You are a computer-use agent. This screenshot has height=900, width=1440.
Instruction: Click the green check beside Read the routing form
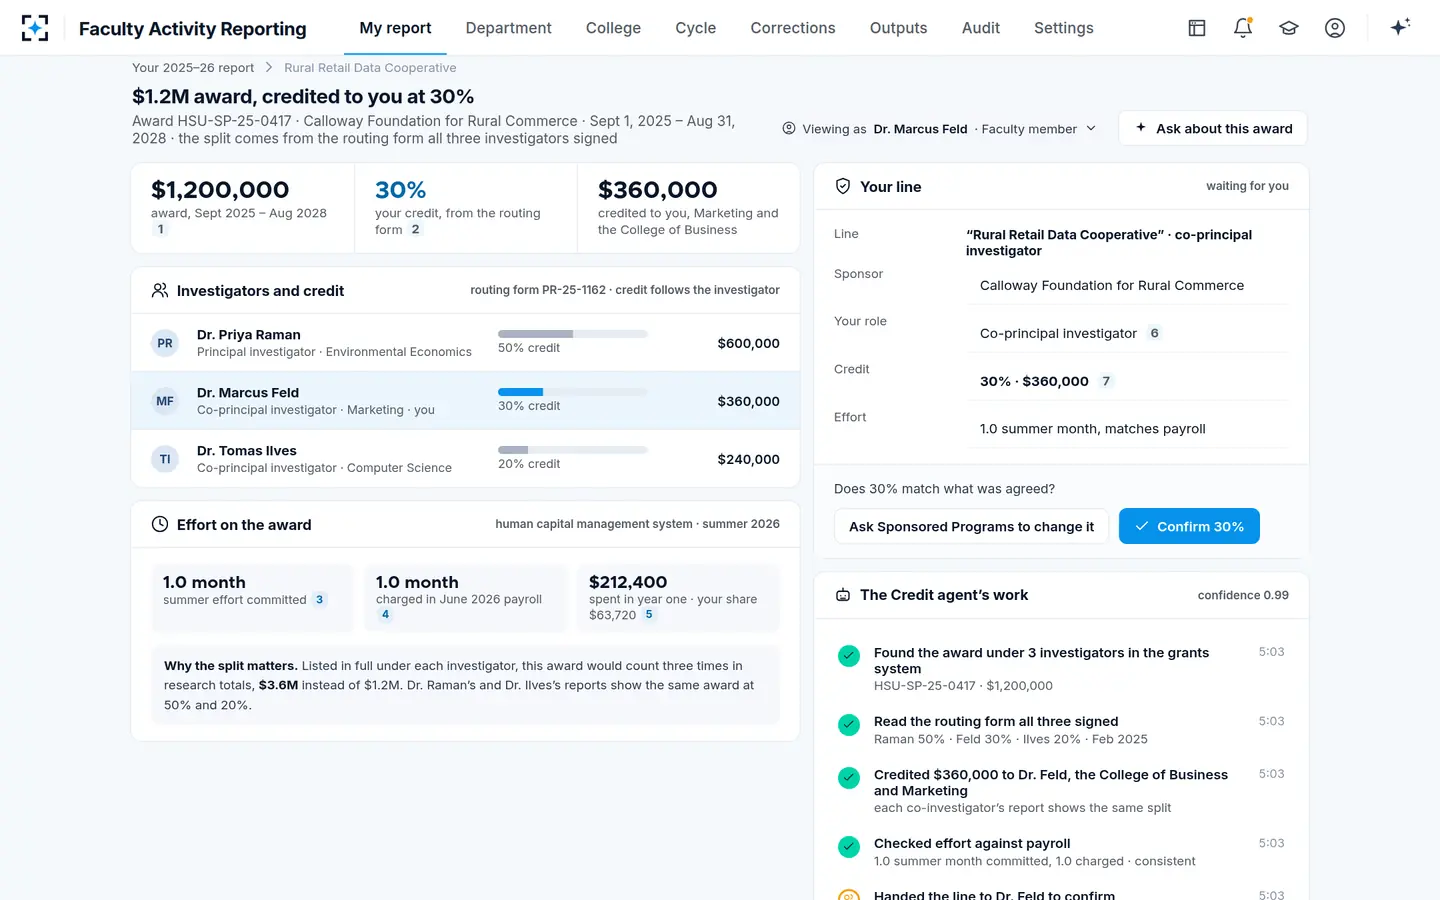pyautogui.click(x=849, y=725)
